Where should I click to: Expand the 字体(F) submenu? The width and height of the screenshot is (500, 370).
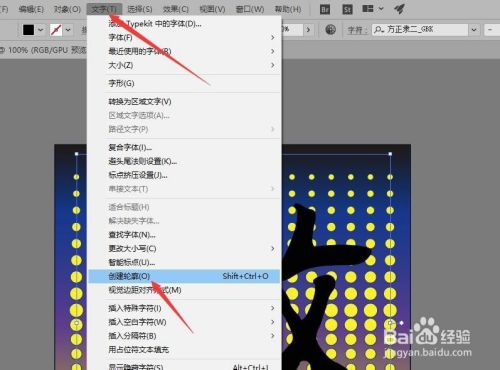[x=184, y=37]
